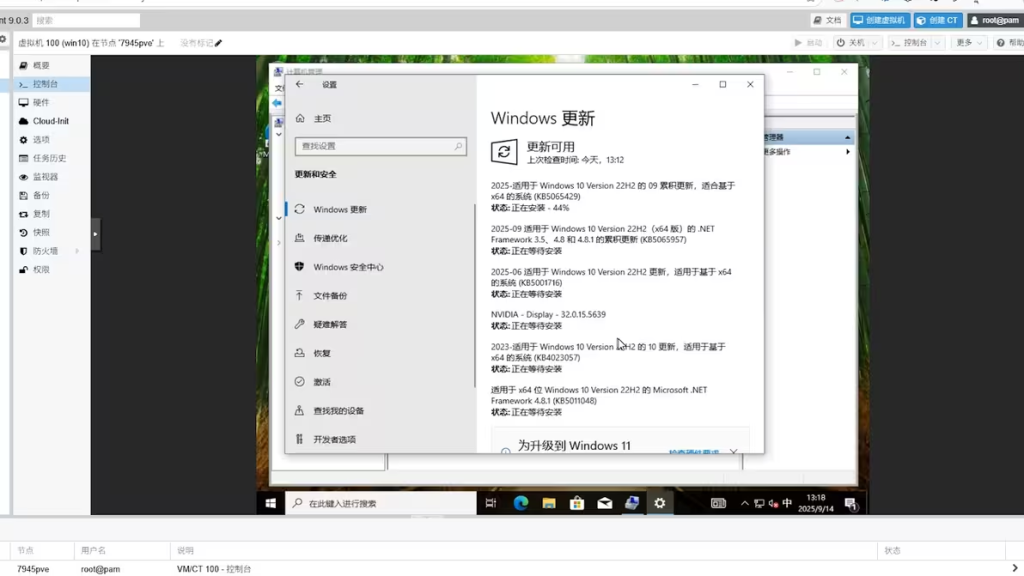Viewport: 1024px width, 576px height.
Task: Click the 创建 CT button
Action: [x=938, y=20]
